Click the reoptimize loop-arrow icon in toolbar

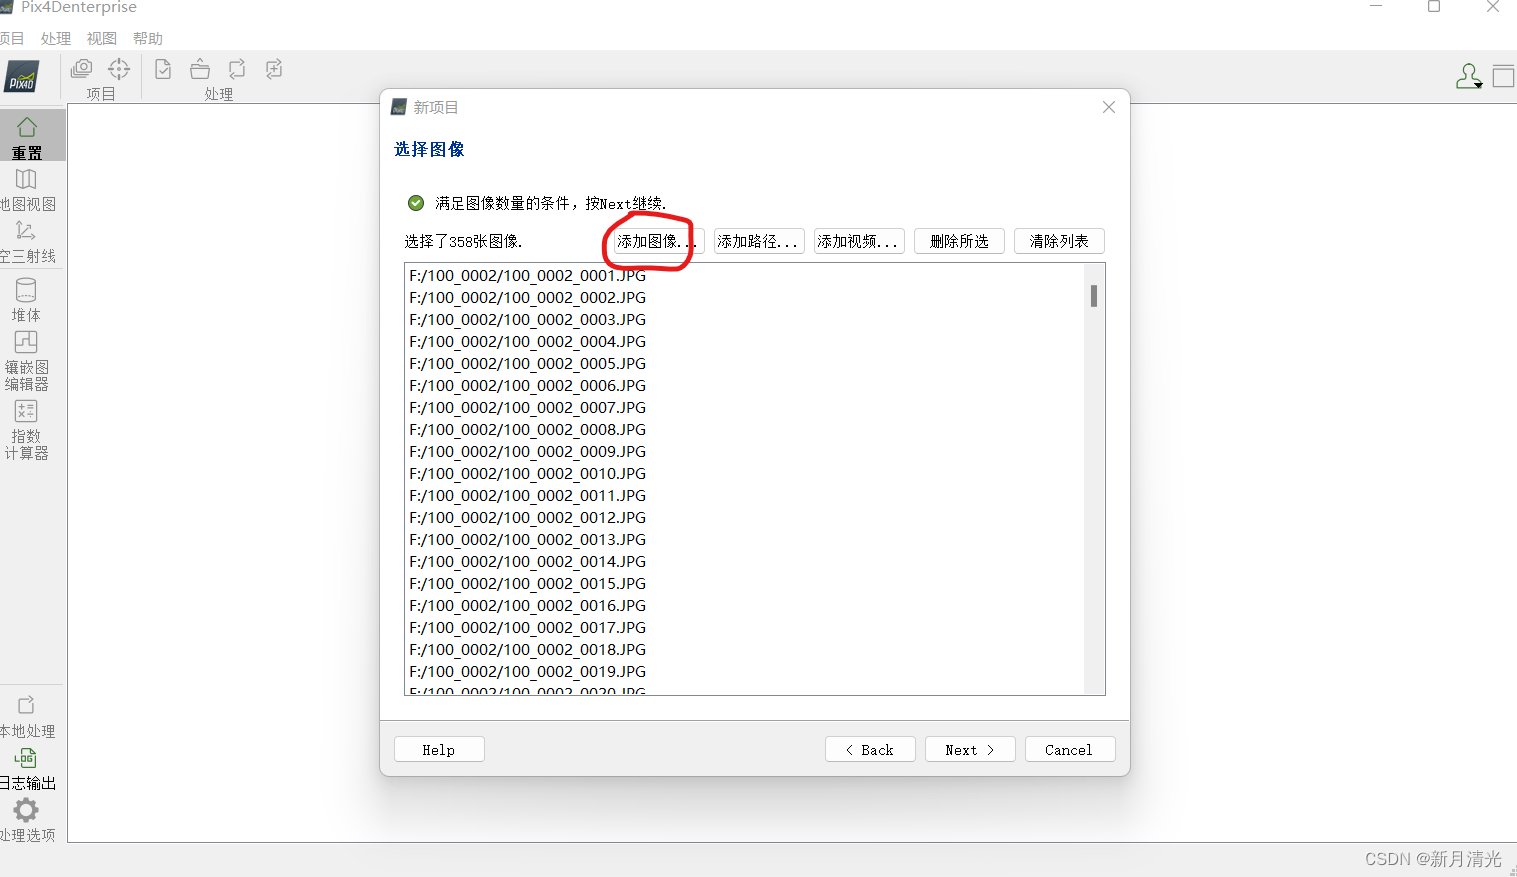pyautogui.click(x=237, y=69)
